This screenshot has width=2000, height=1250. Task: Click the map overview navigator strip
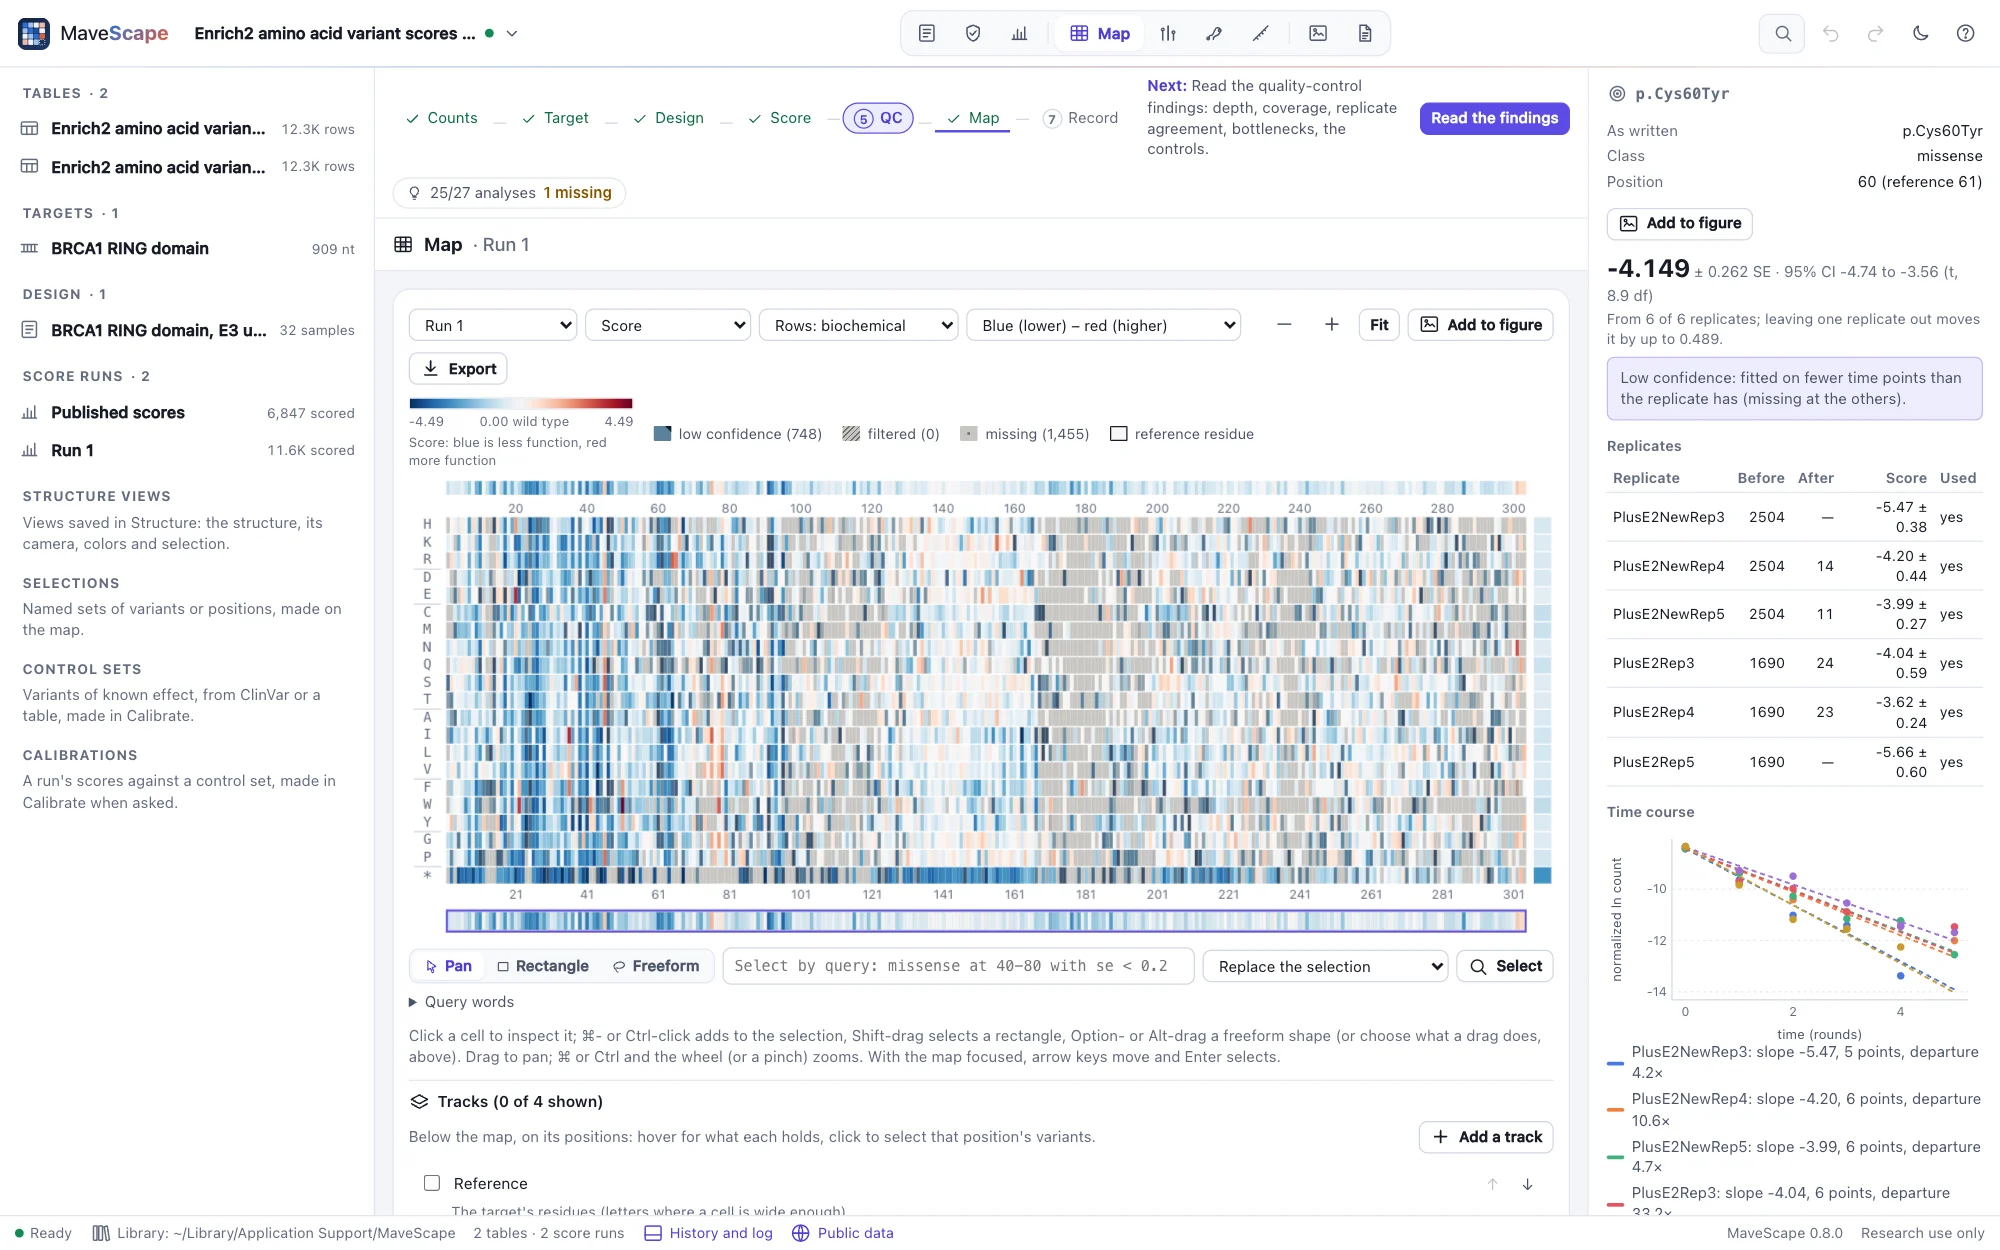[x=986, y=921]
